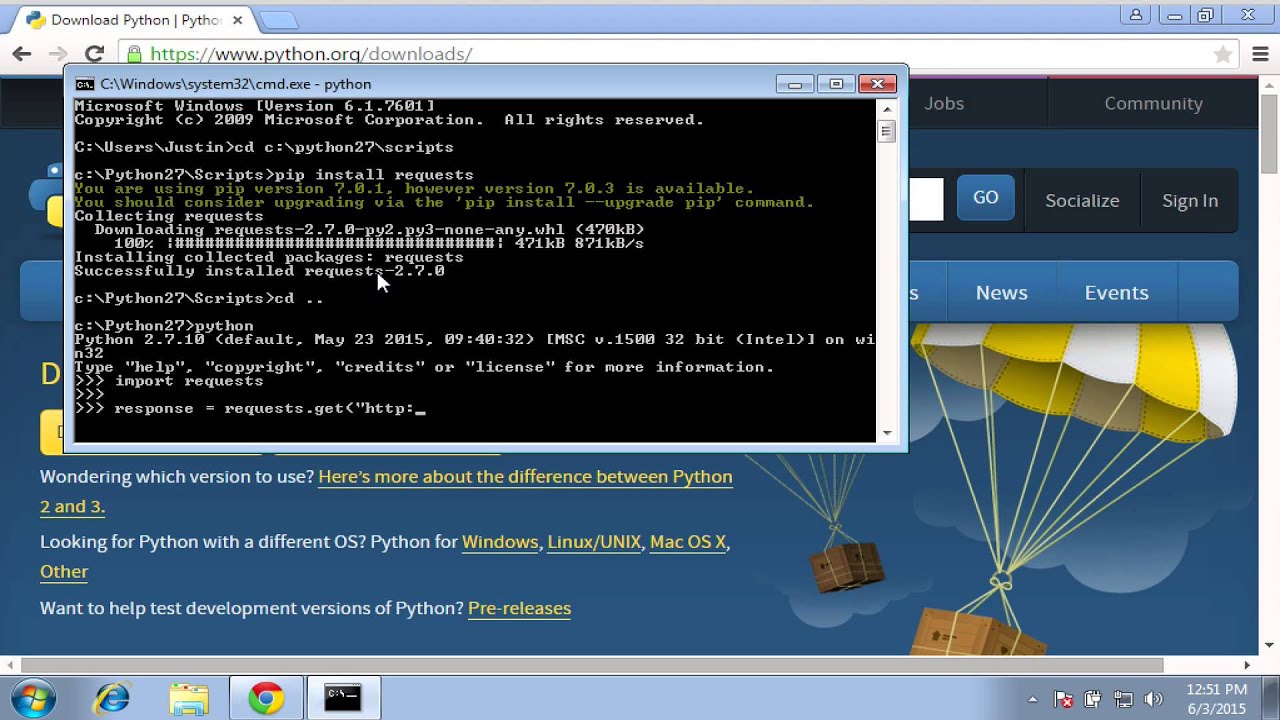The height and width of the screenshot is (720, 1280).
Task: Open the Chrome hamburger menu
Action: tap(1259, 54)
